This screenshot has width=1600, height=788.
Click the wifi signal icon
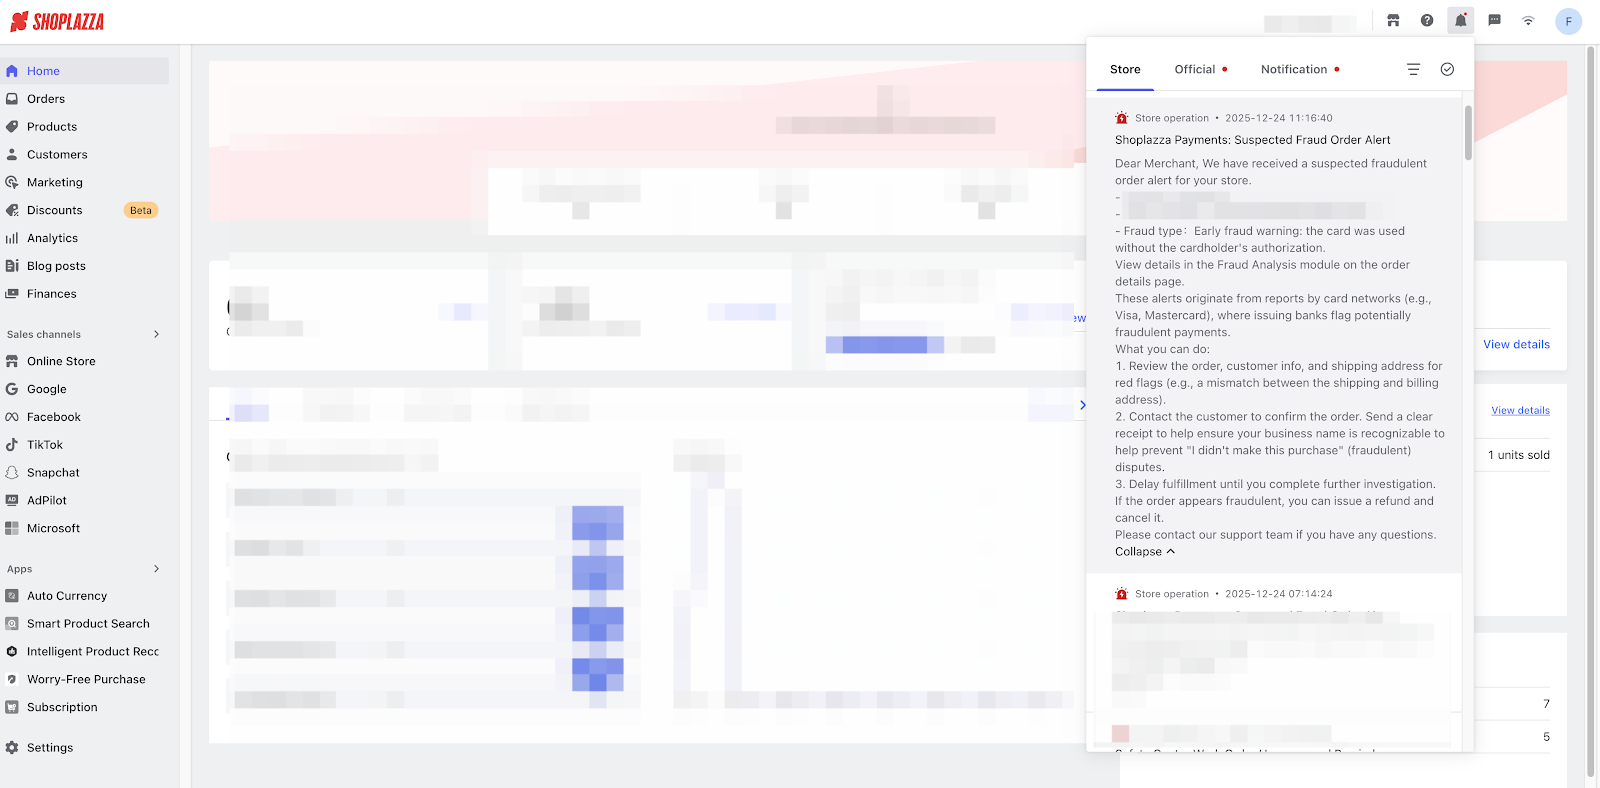(x=1528, y=21)
